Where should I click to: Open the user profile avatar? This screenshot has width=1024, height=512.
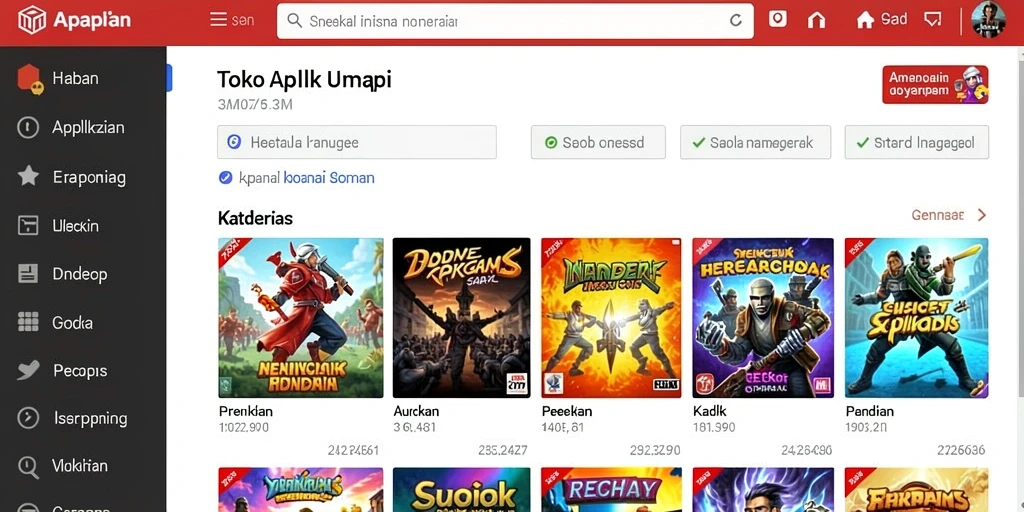[988, 20]
